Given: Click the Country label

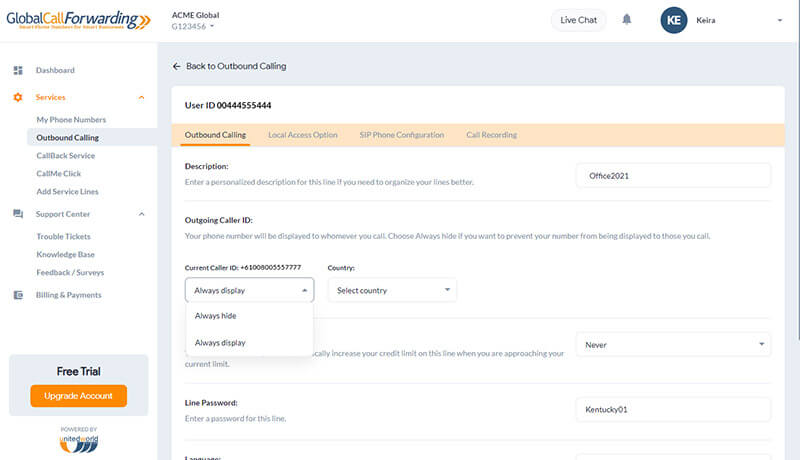Looking at the screenshot, I should (x=341, y=268).
